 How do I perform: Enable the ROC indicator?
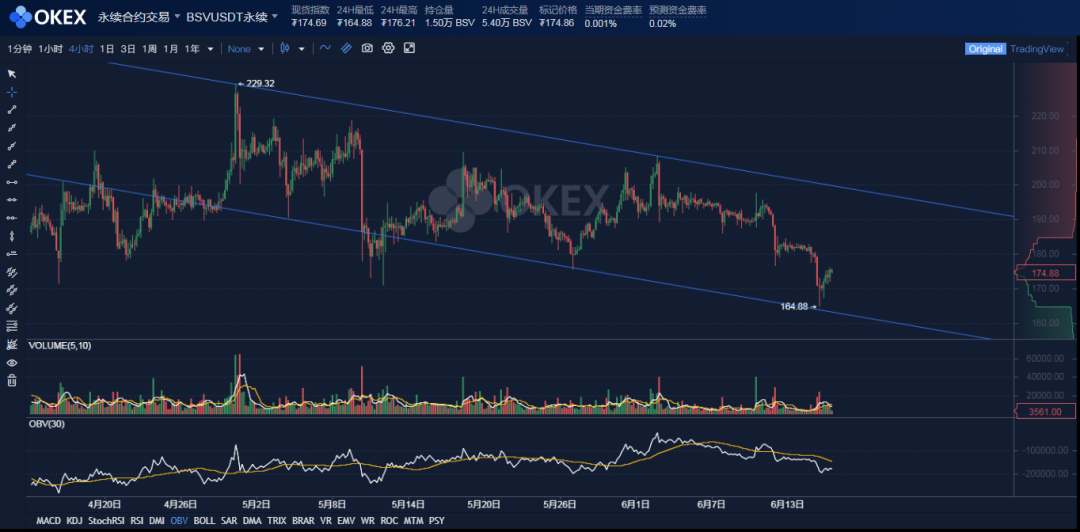389,521
